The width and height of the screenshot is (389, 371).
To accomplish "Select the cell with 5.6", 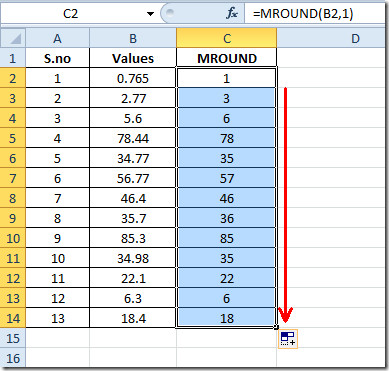I will pos(133,118).
